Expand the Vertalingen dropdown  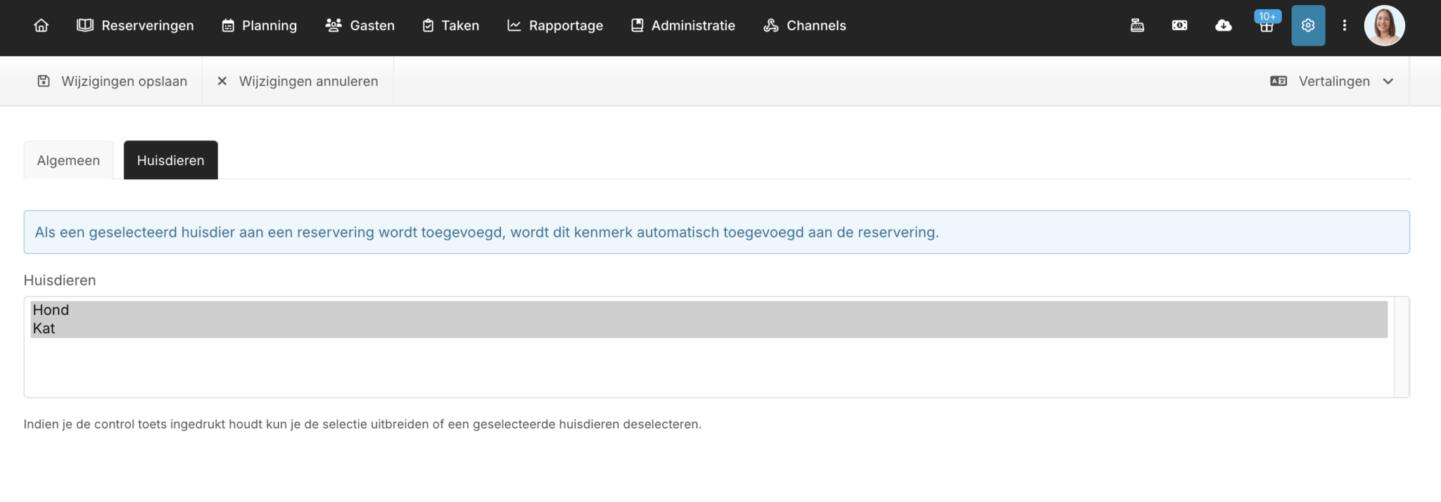tap(1332, 81)
